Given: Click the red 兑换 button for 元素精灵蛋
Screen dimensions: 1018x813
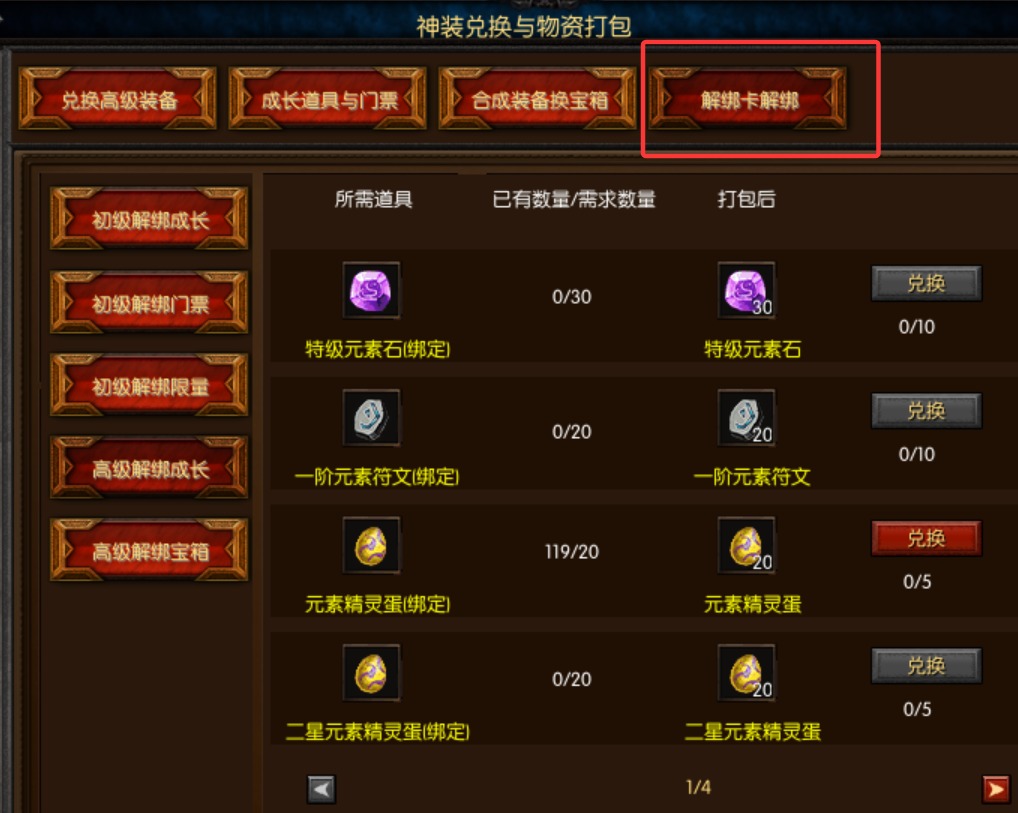Looking at the screenshot, I should point(926,538).
